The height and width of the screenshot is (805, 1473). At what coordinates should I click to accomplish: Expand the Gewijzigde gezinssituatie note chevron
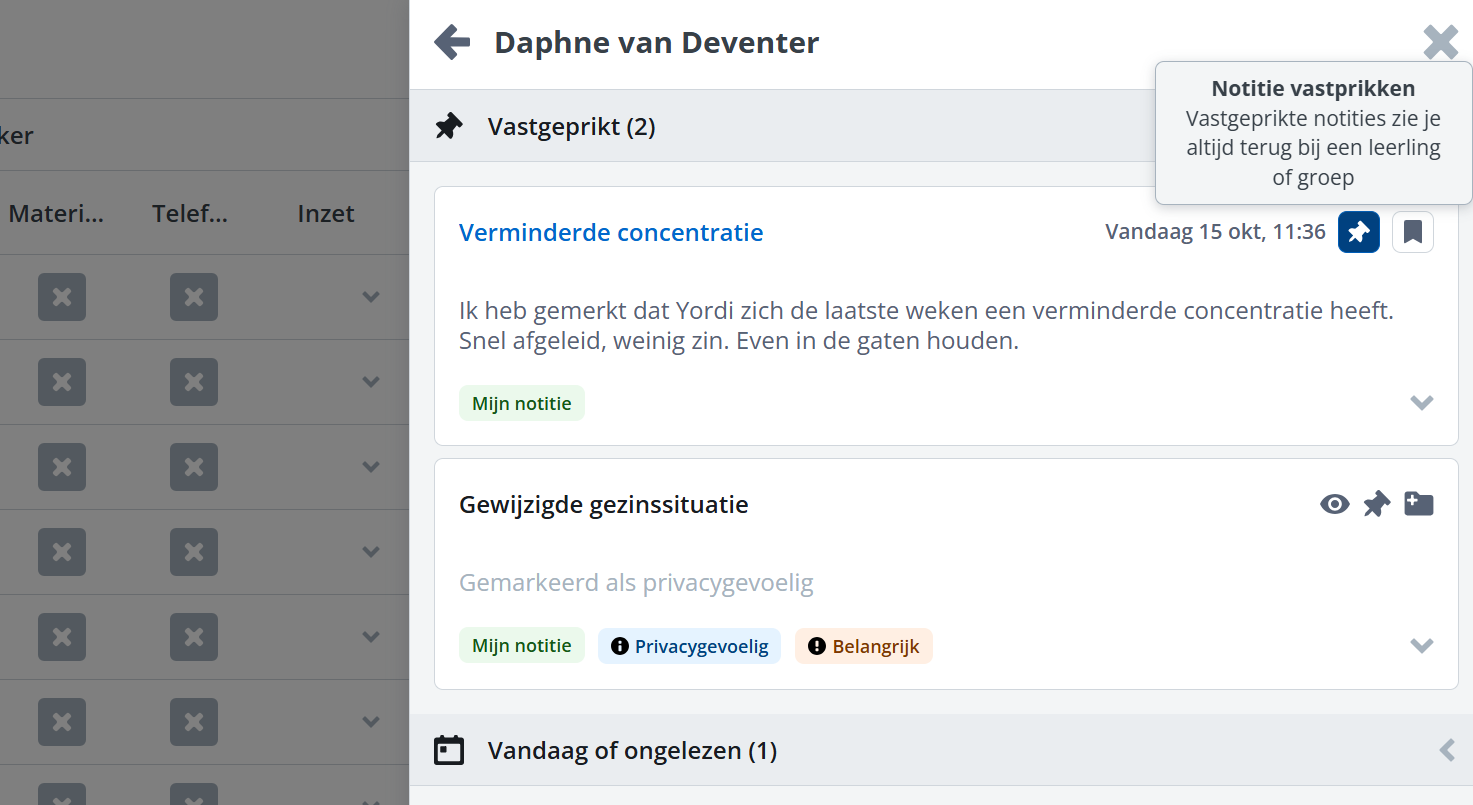[1421, 645]
